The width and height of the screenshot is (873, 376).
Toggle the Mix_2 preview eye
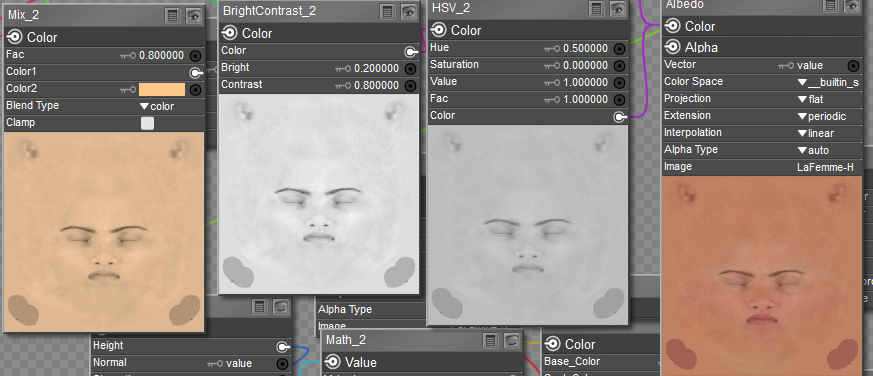tap(194, 15)
